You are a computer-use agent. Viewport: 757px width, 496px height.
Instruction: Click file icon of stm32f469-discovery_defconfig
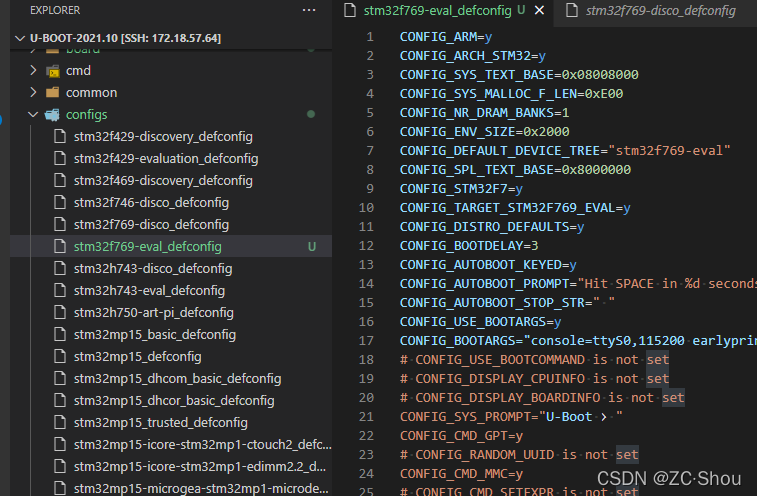click(x=60, y=180)
